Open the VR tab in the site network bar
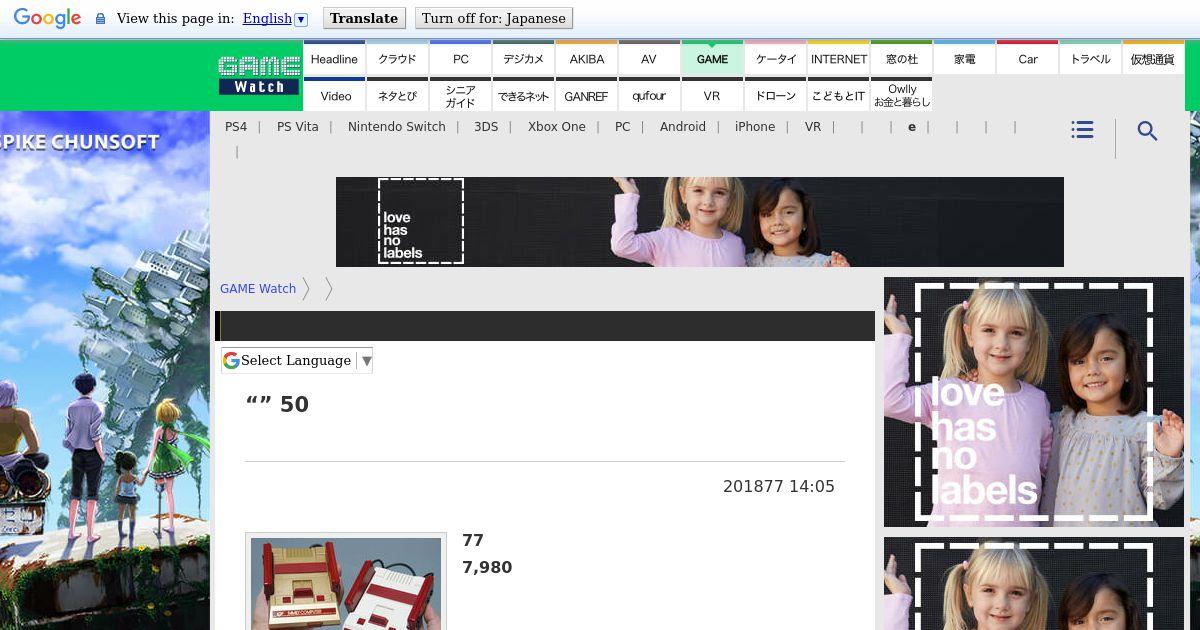The width and height of the screenshot is (1200, 630). click(712, 95)
